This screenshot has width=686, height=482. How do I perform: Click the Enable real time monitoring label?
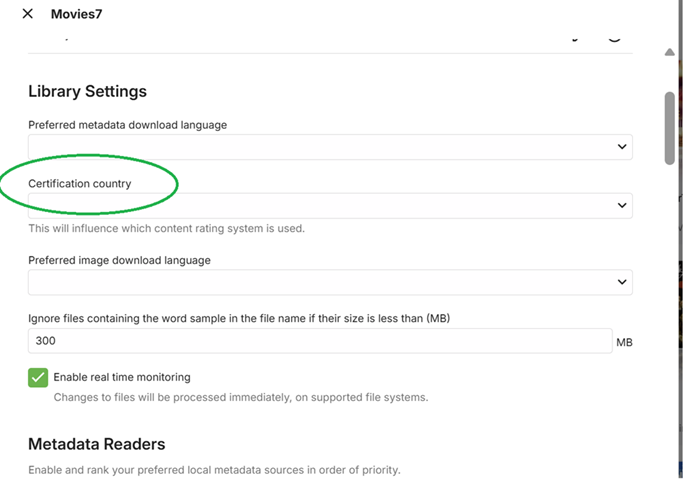coord(122,378)
